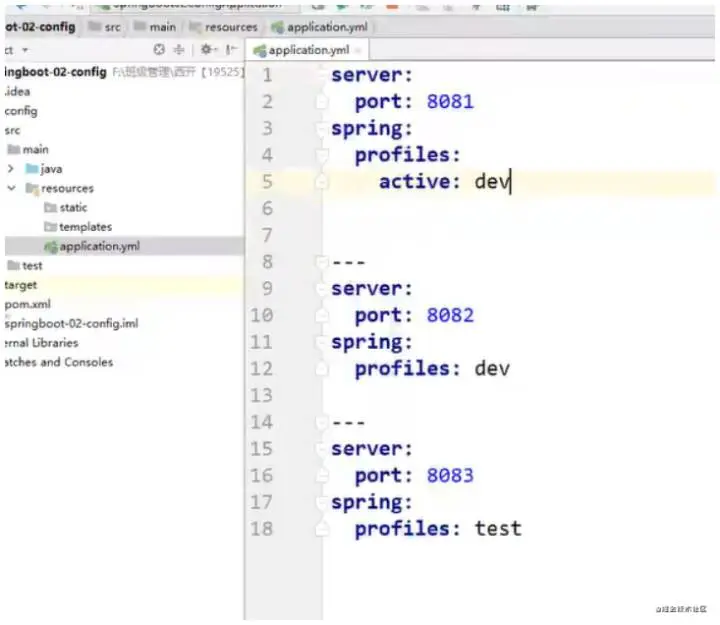Select the springboot-02-config project root
720x625 pixels.
click(56, 72)
